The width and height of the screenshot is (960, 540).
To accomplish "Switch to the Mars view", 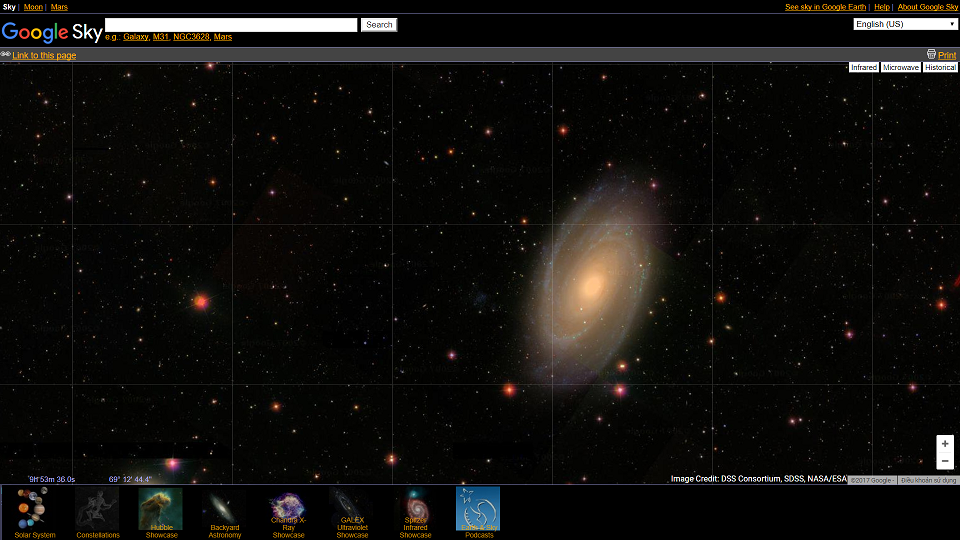I will click(x=59, y=7).
